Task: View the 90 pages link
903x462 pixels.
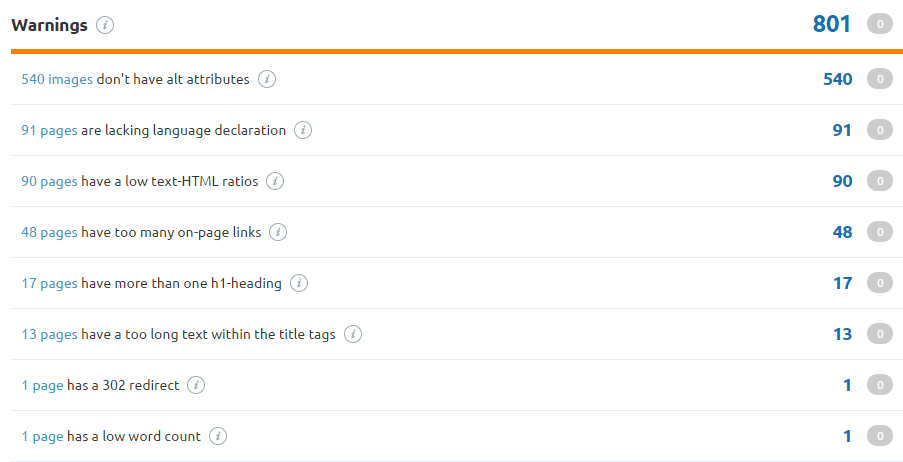Action: (x=50, y=181)
